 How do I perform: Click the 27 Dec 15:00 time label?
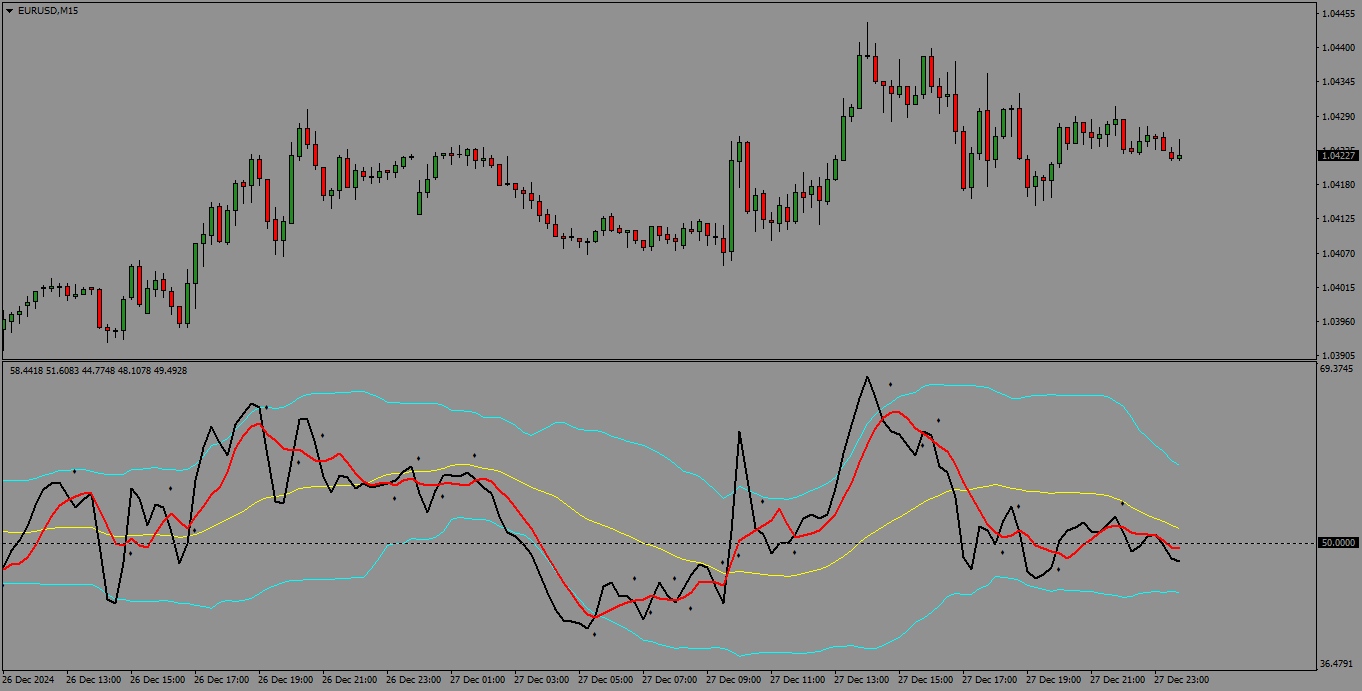click(x=926, y=680)
